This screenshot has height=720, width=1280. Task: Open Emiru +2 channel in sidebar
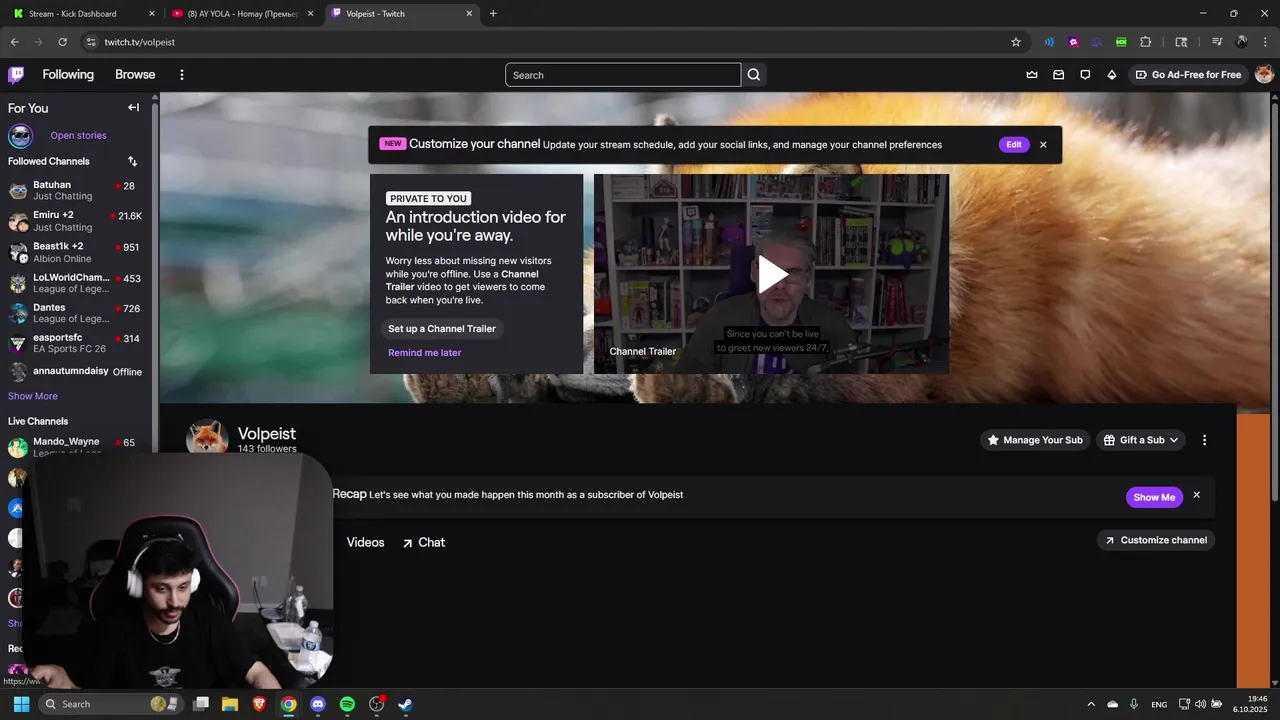click(76, 221)
